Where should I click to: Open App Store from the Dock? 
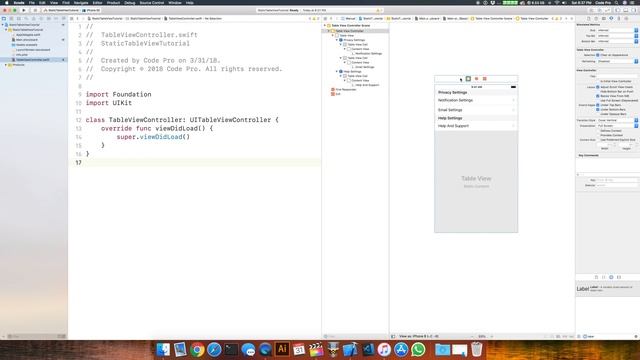[x=401, y=350]
